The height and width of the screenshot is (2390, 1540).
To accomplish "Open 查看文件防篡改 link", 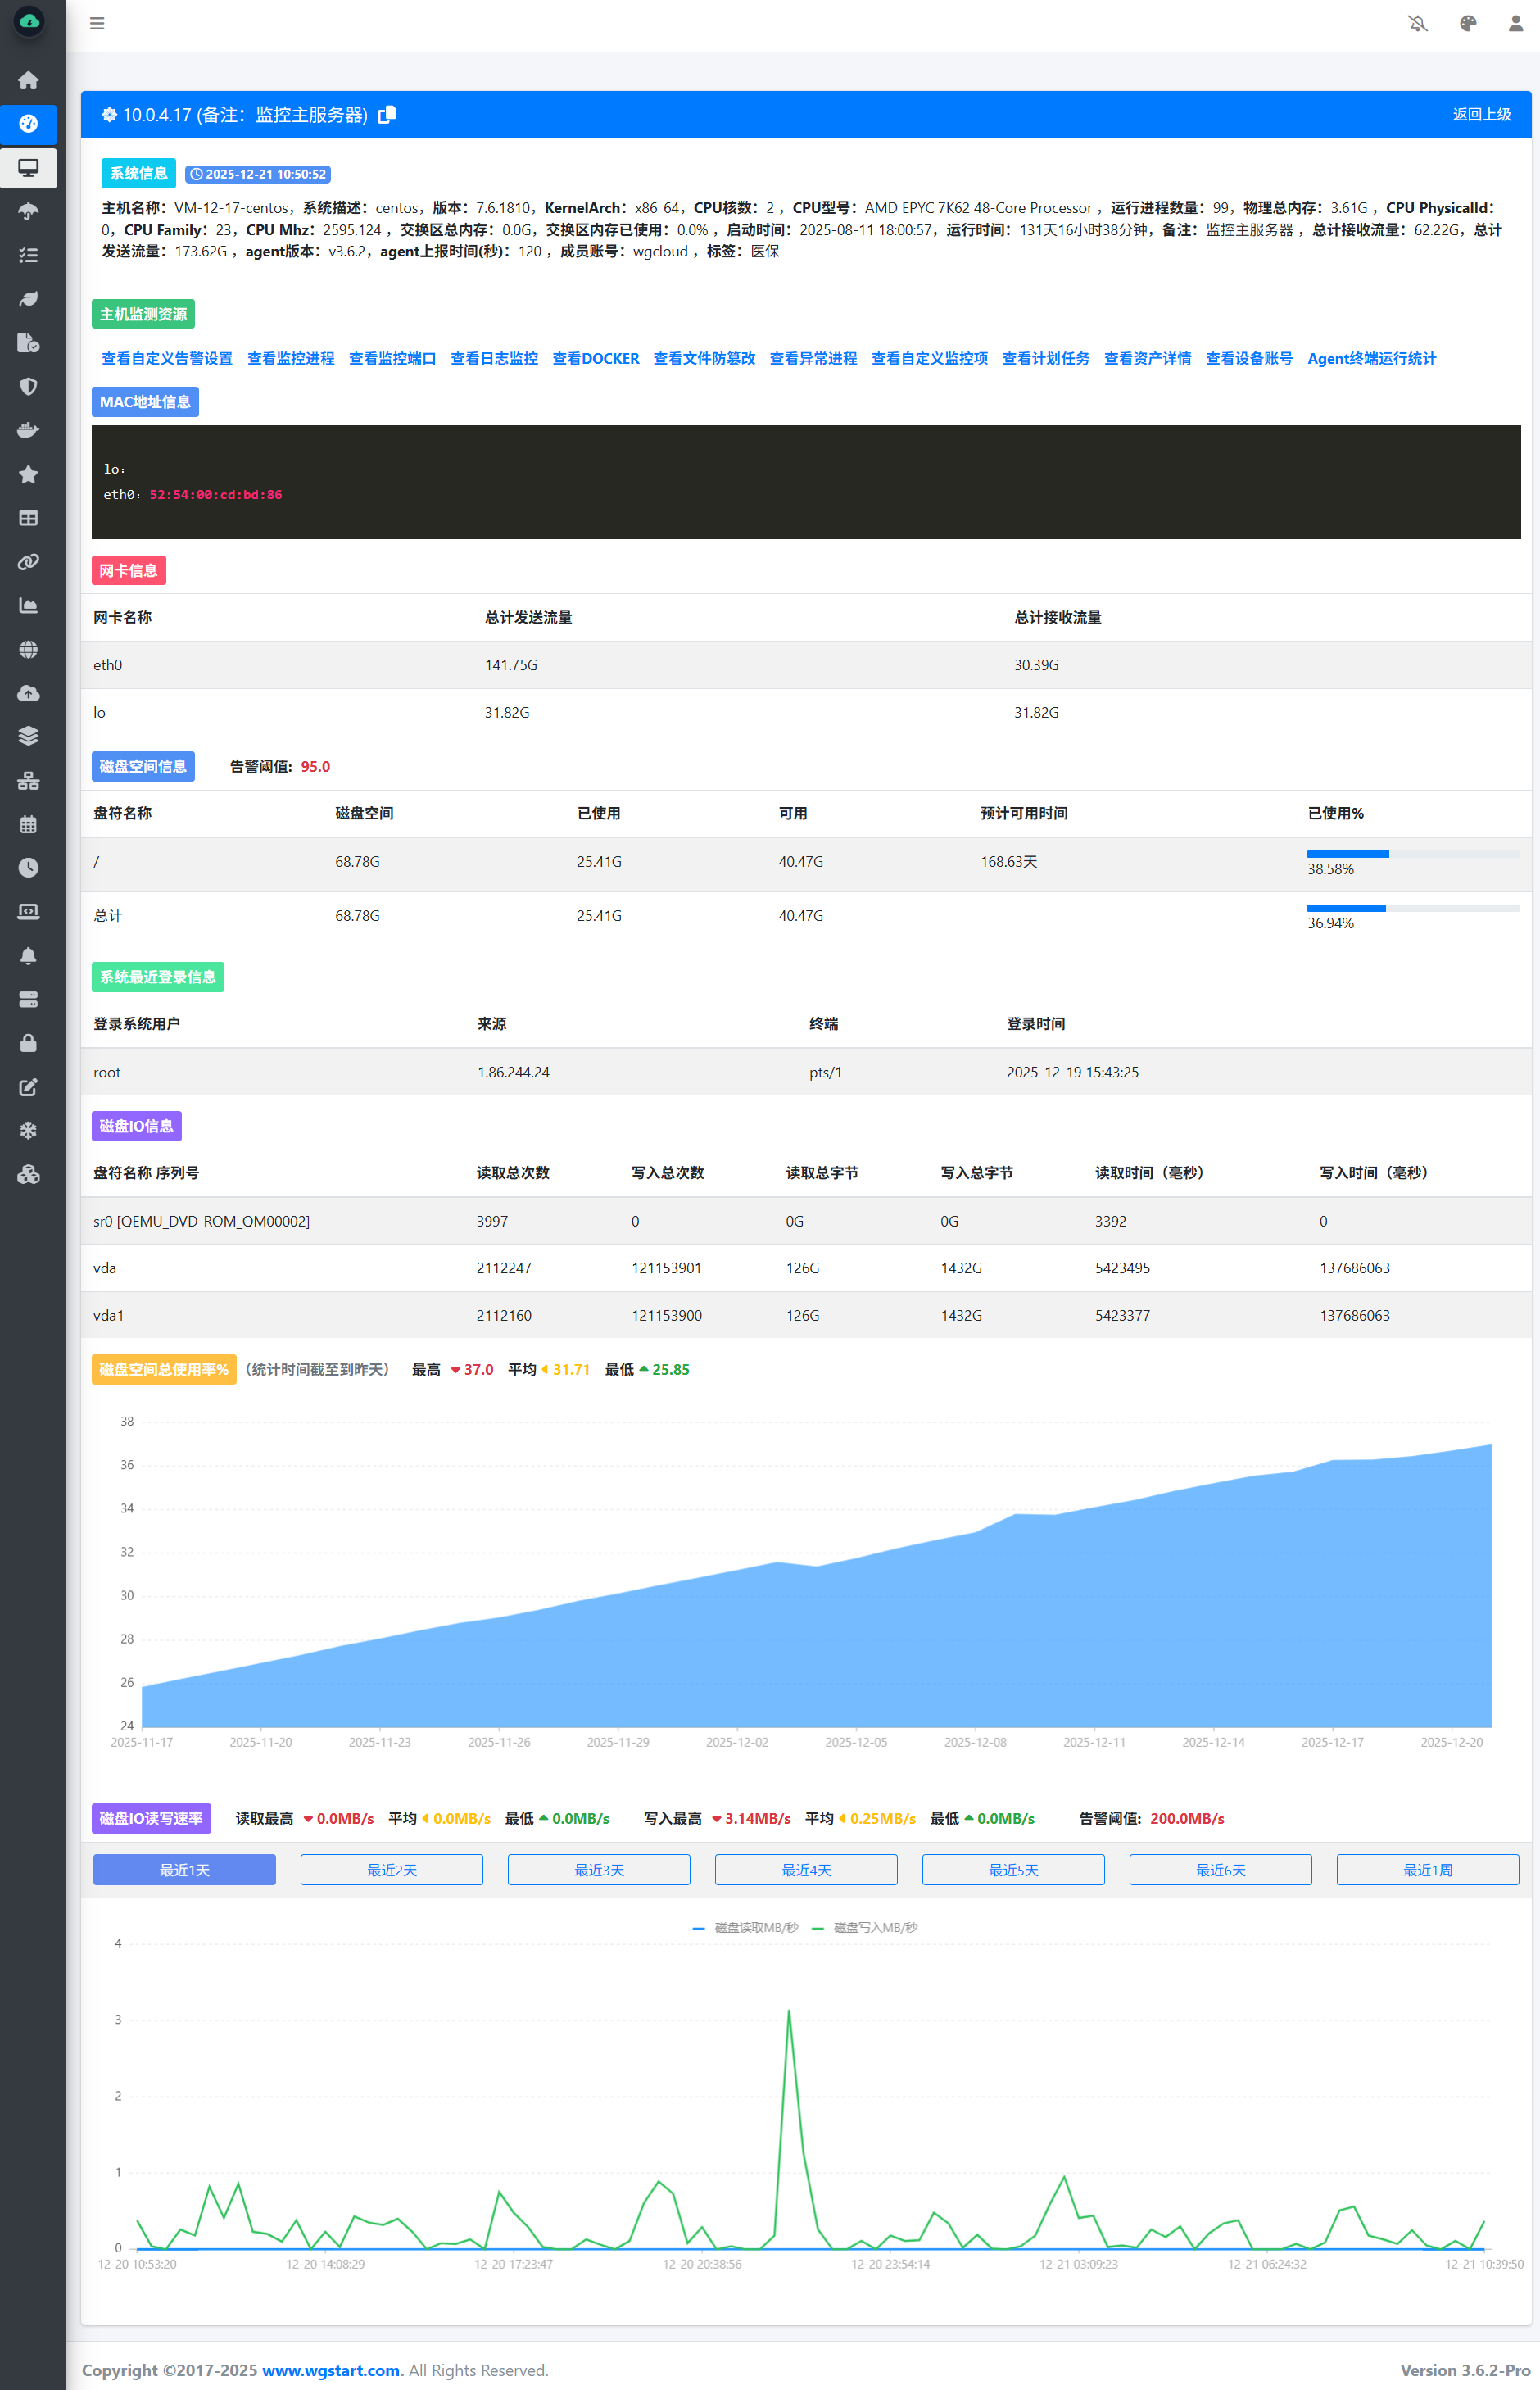I will pyautogui.click(x=704, y=358).
